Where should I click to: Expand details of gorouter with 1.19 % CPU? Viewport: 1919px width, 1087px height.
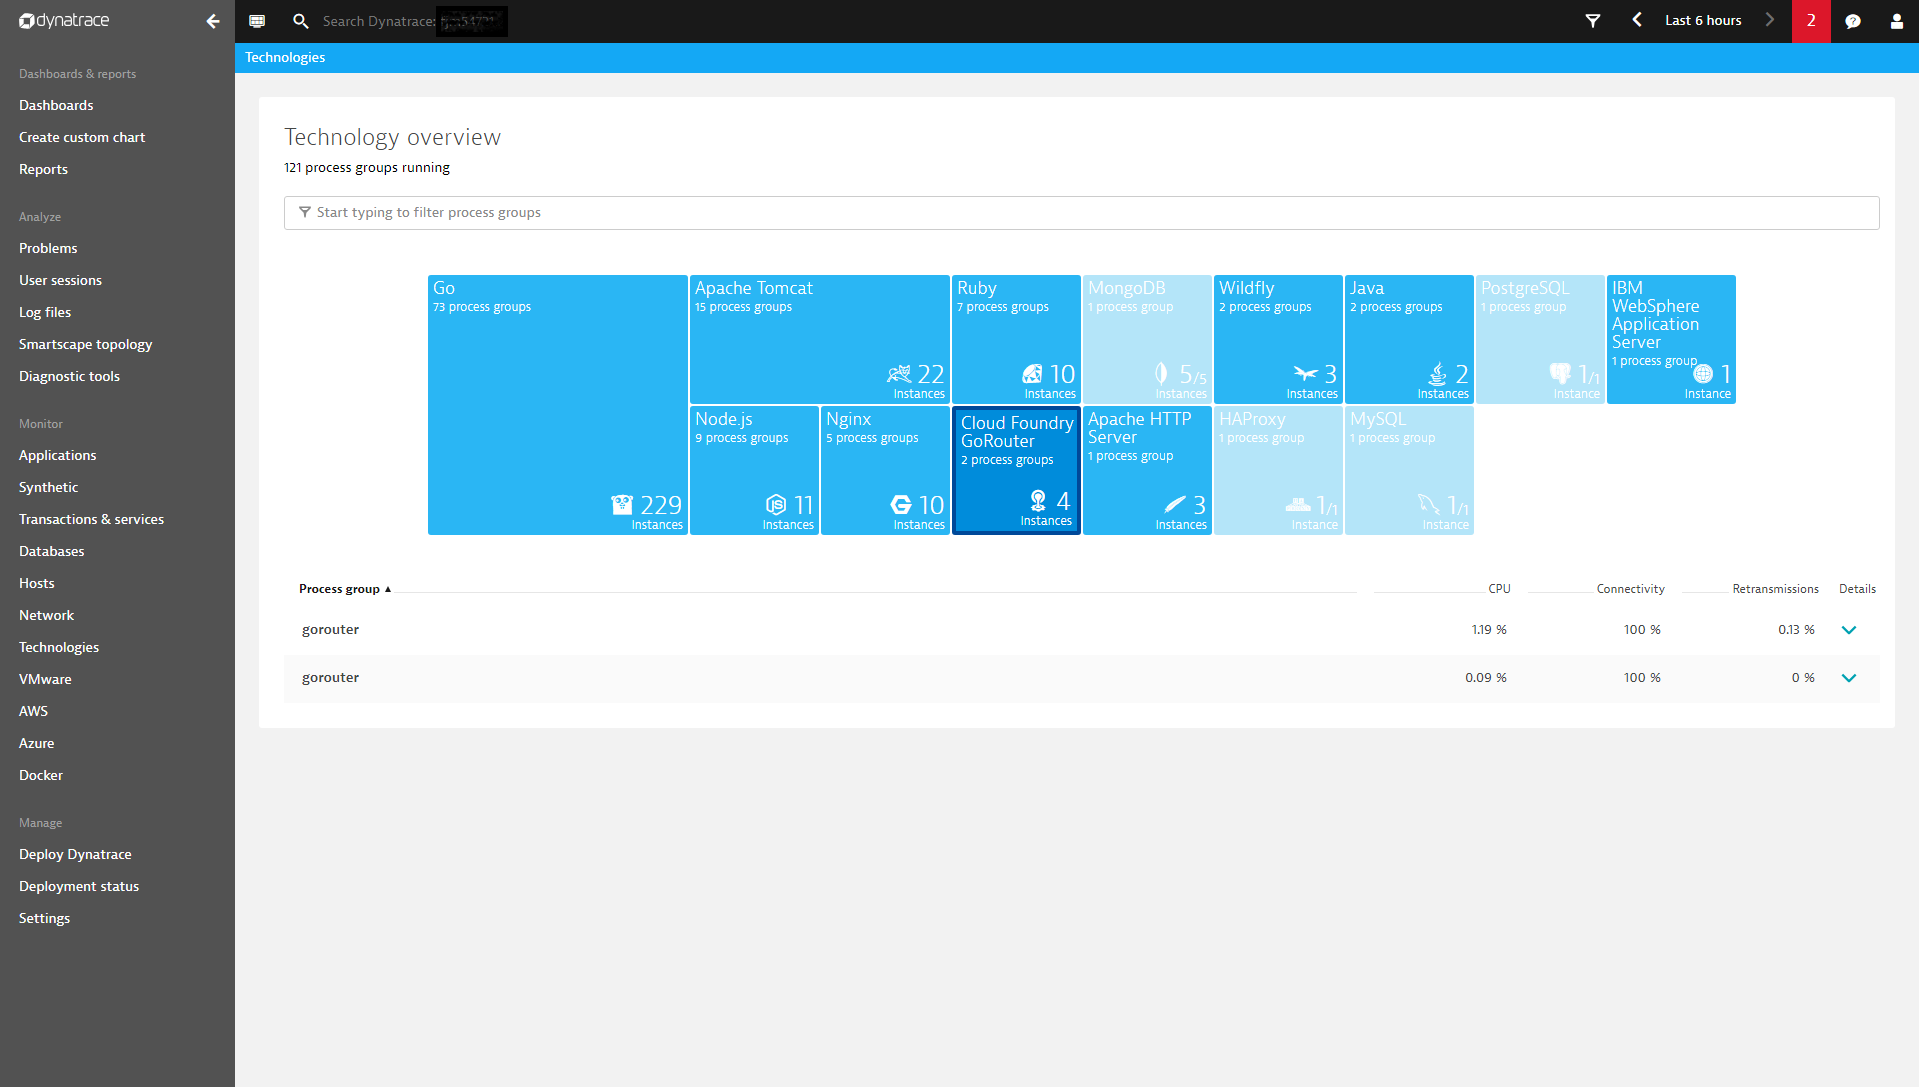coord(1849,630)
